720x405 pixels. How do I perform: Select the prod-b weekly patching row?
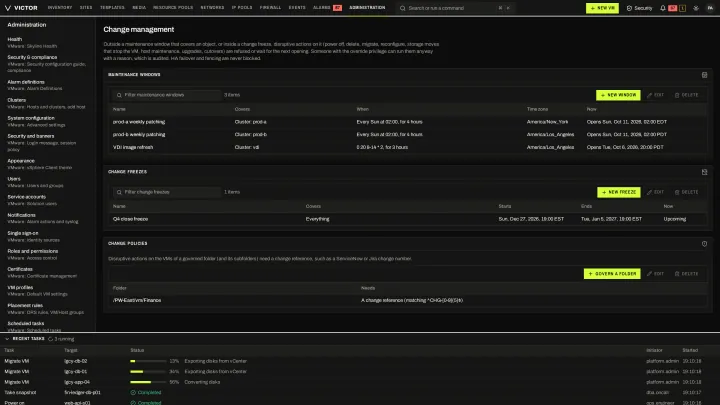coord(408,135)
